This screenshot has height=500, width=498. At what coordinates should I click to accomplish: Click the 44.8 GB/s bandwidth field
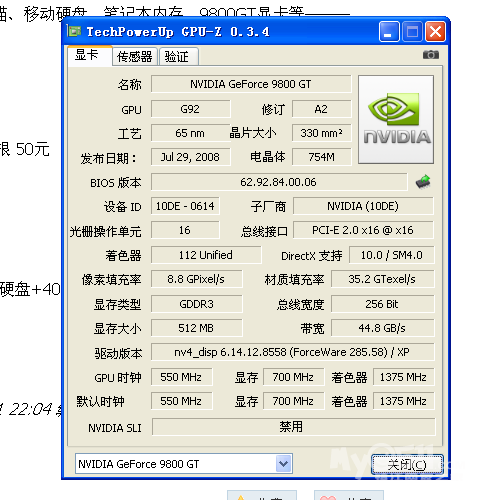[383, 328]
